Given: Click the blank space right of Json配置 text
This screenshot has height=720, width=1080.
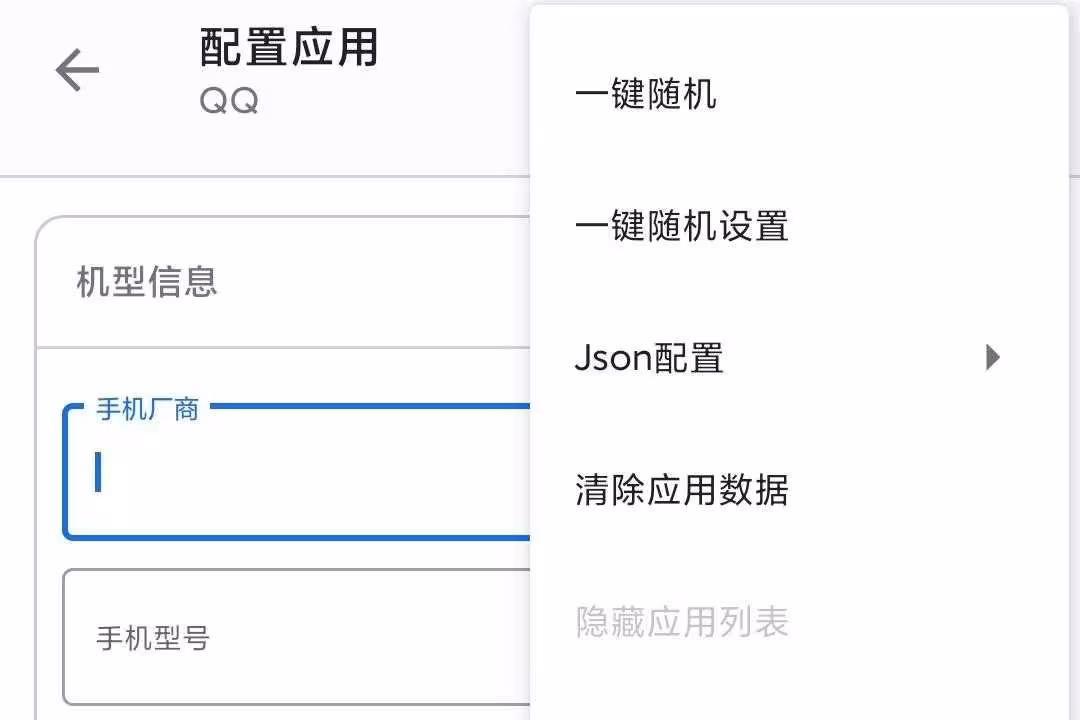Looking at the screenshot, I should click(850, 358).
